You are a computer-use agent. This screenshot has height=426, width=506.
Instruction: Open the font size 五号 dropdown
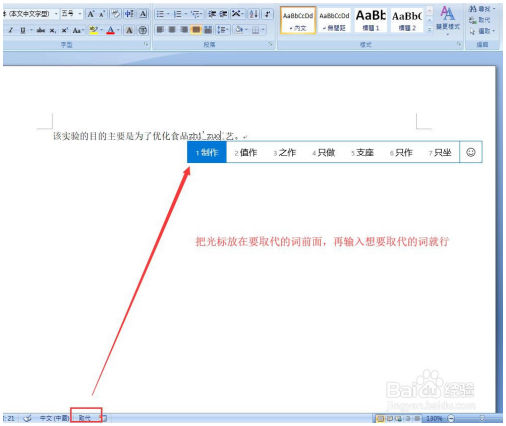pyautogui.click(x=80, y=14)
